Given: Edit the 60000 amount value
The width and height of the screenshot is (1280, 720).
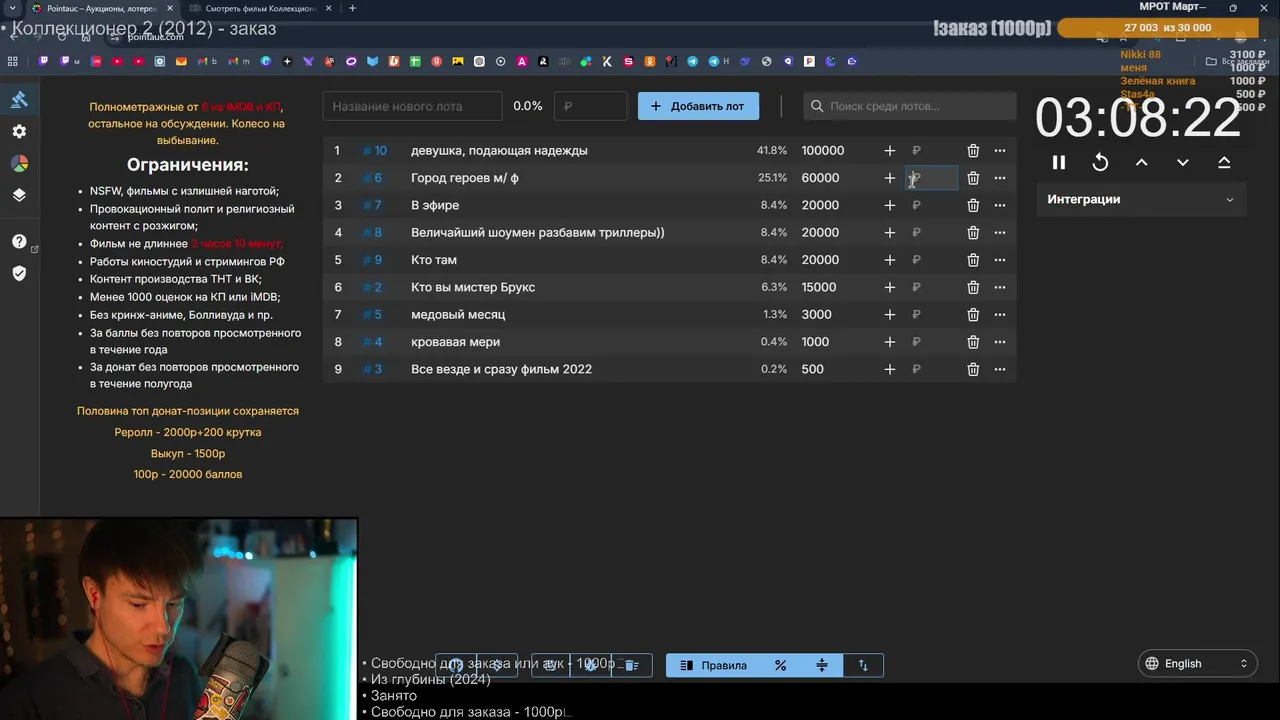Looking at the screenshot, I should (820, 178).
